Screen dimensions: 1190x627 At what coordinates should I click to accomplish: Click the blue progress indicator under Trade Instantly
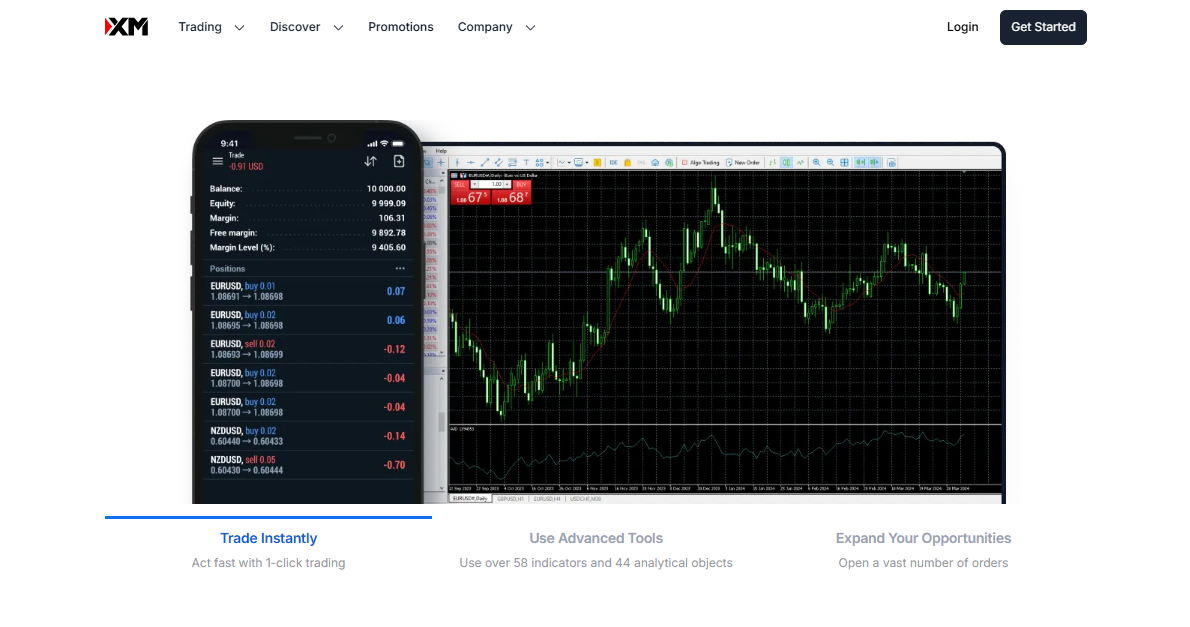268,517
